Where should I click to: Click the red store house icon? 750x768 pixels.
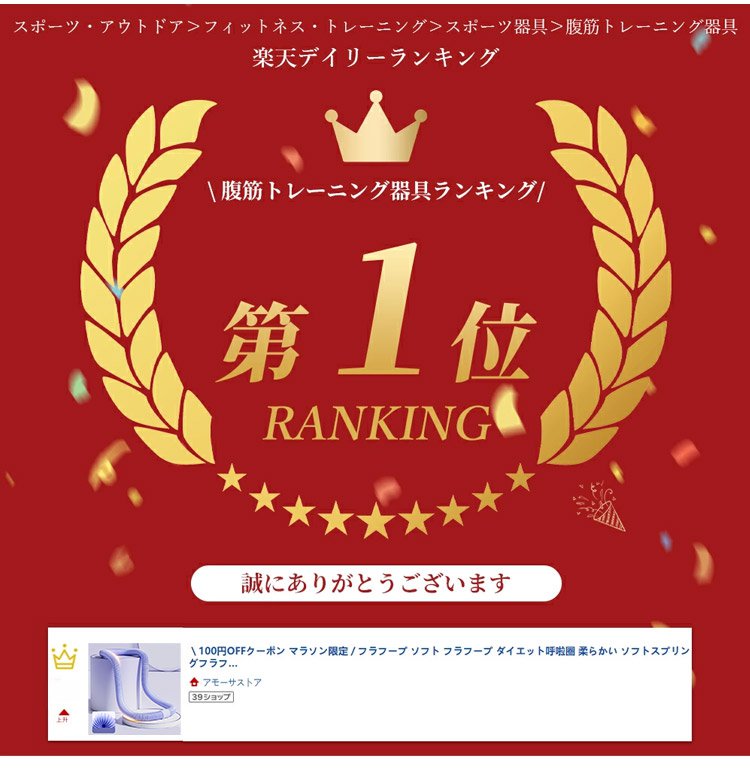pyautogui.click(x=194, y=681)
